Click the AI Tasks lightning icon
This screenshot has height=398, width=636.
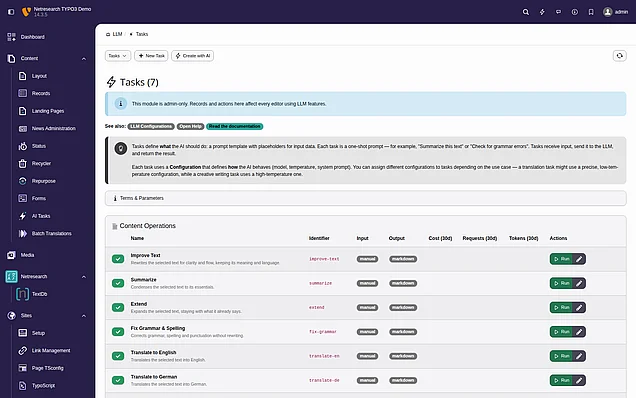[x=23, y=216]
